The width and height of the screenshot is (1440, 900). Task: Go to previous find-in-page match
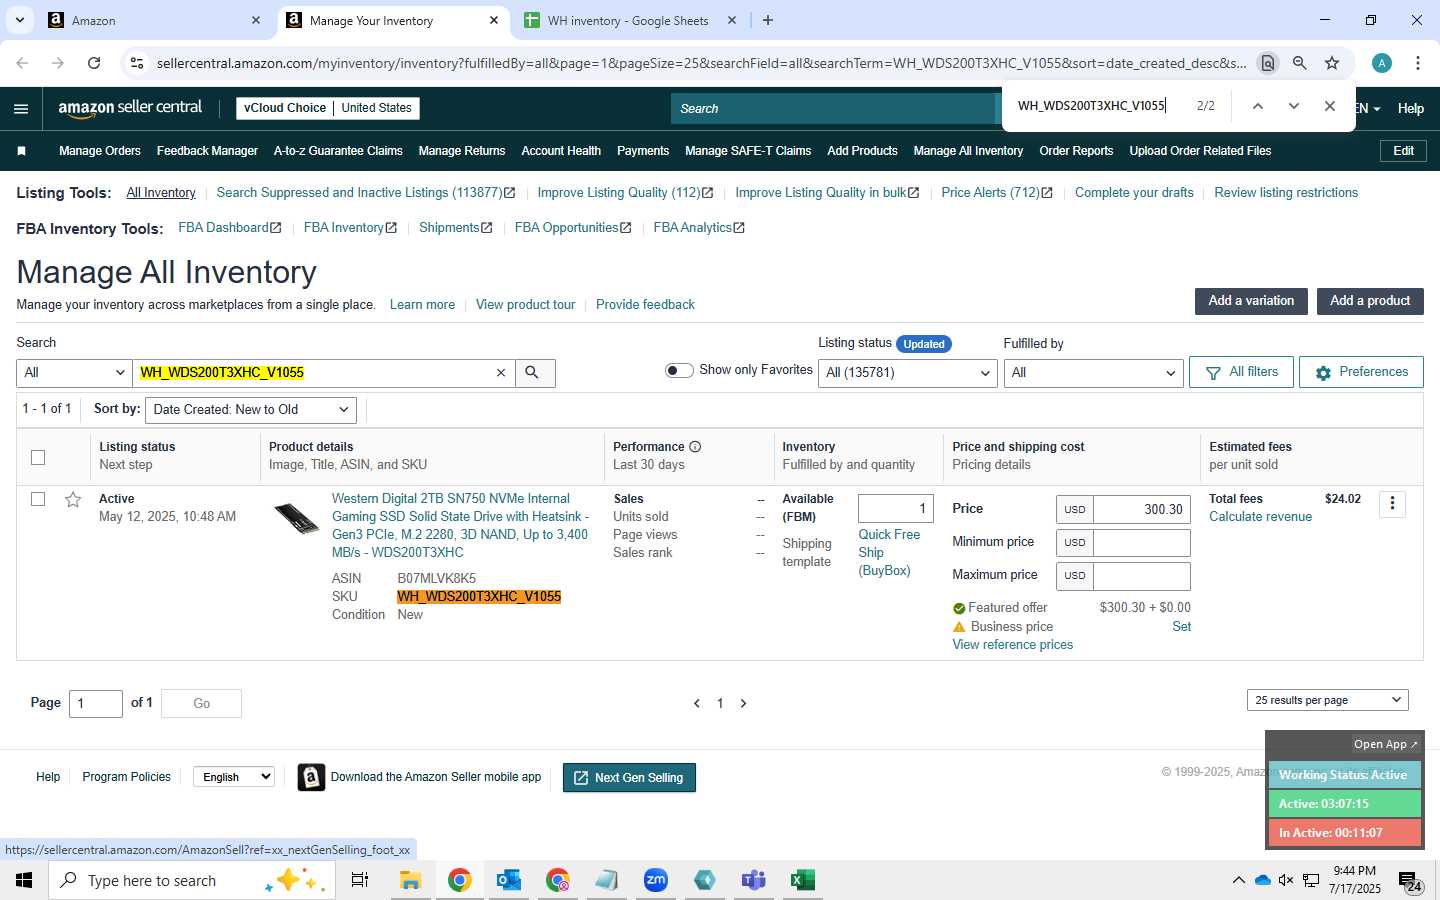point(1258,106)
